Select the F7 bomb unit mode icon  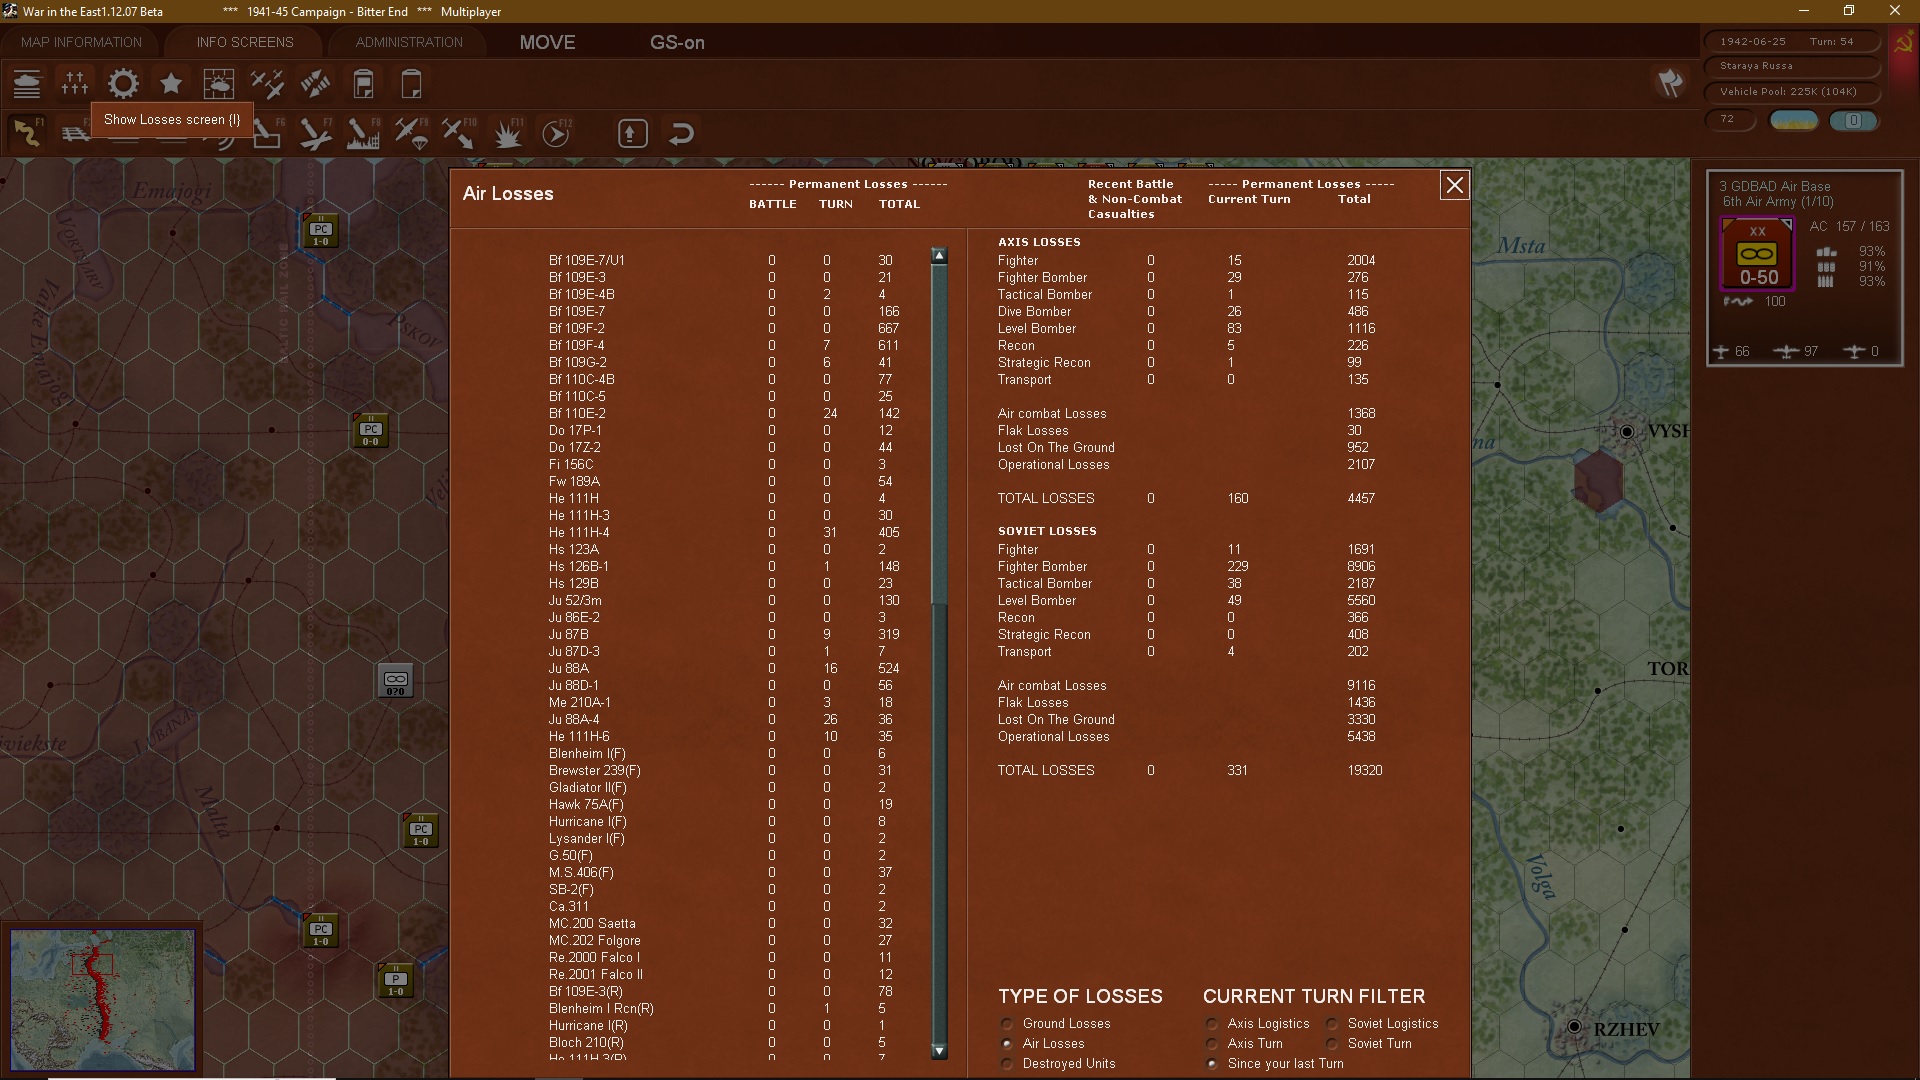click(315, 133)
